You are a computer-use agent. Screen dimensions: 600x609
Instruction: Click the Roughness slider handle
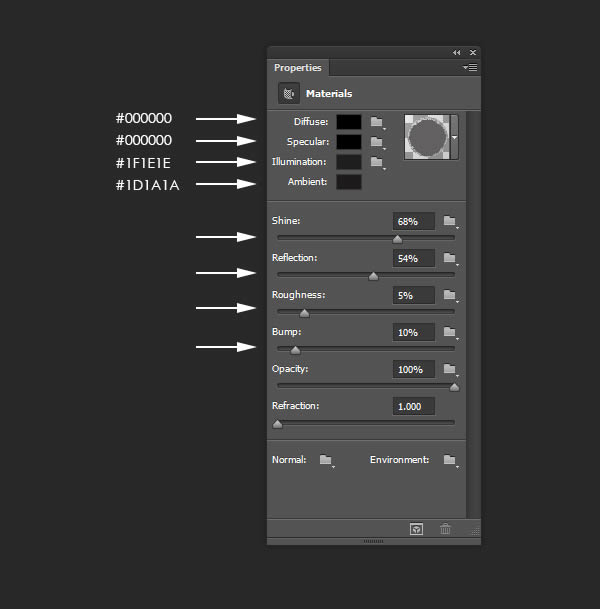(x=304, y=313)
